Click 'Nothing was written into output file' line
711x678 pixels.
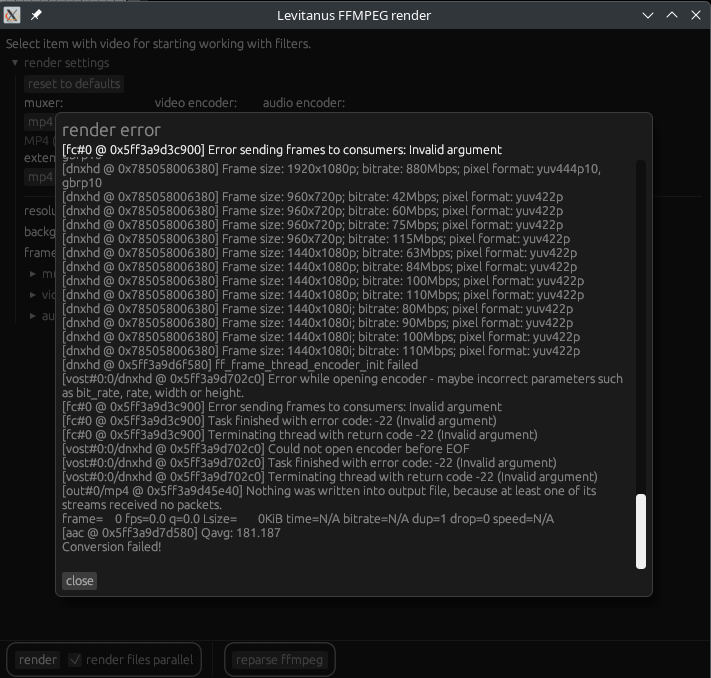point(329,498)
